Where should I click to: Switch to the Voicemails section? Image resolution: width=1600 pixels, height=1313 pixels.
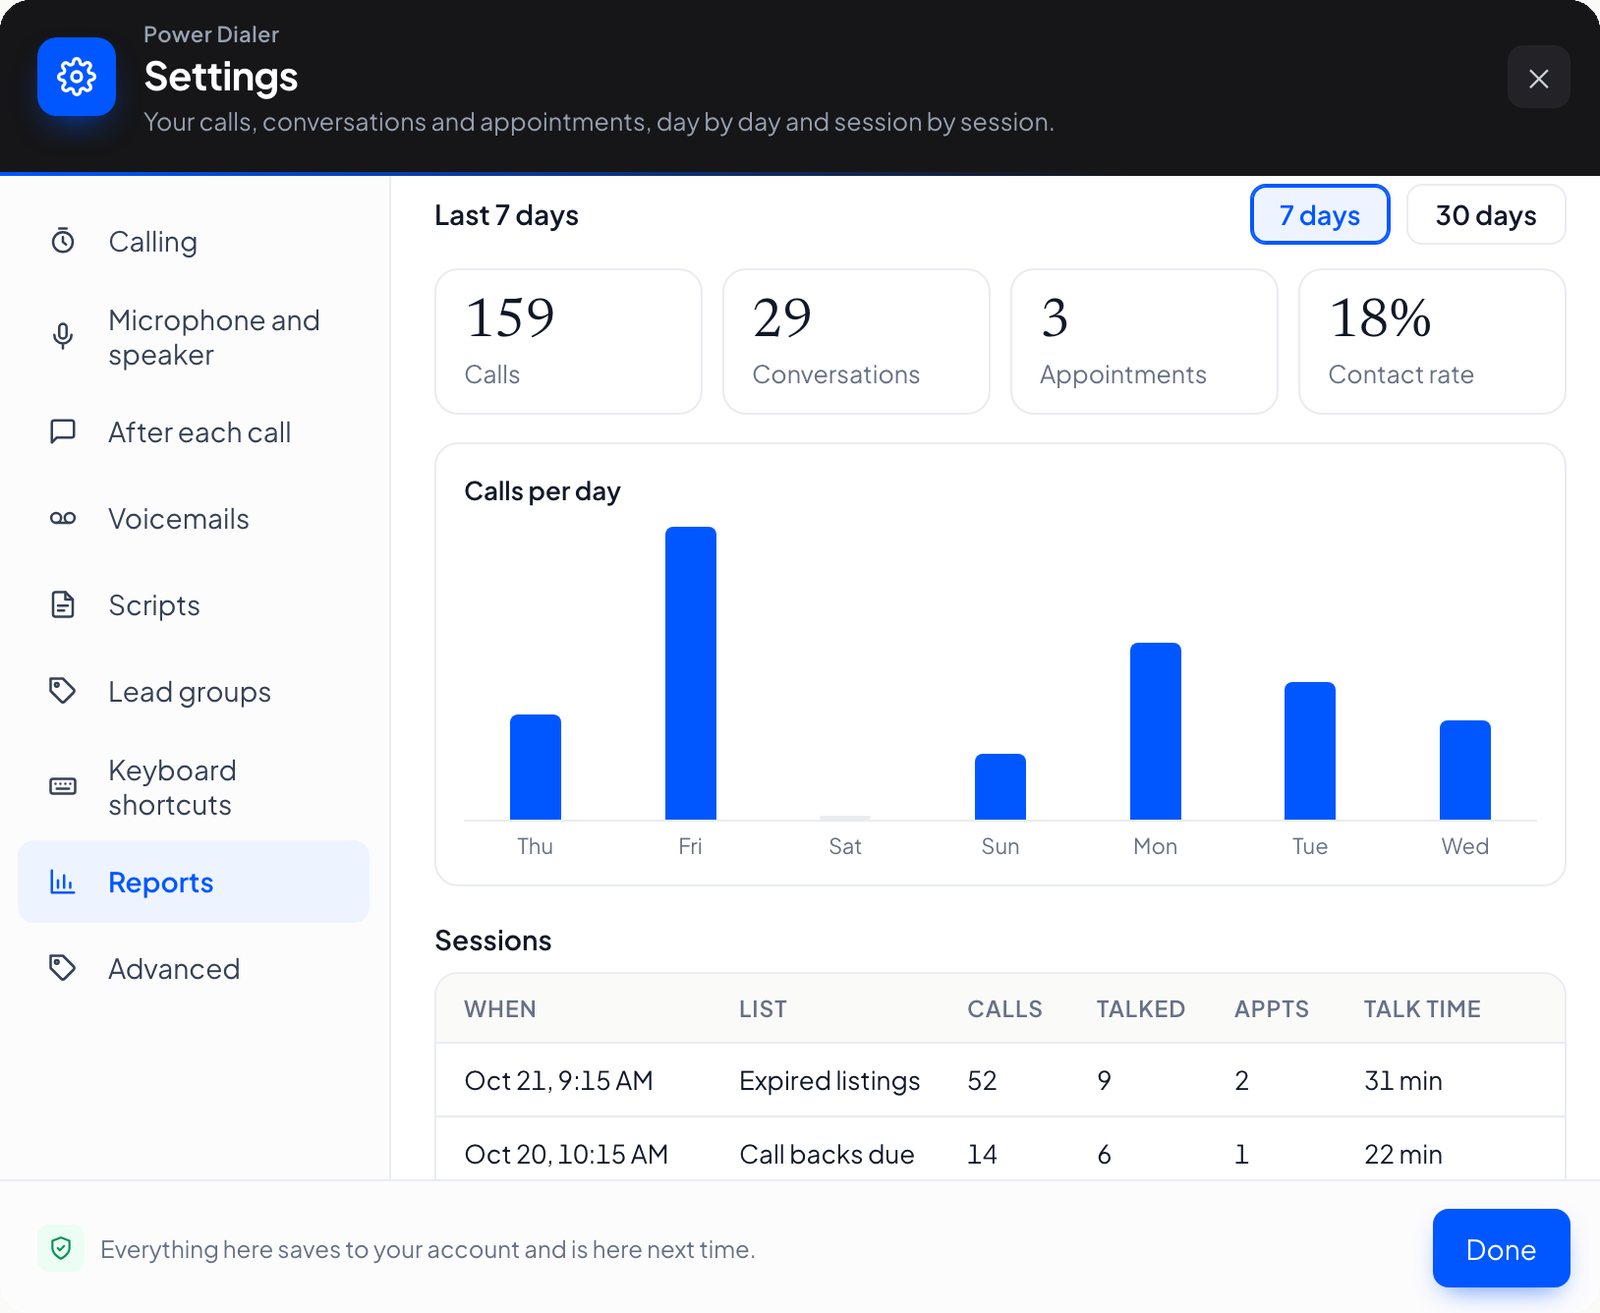tap(194, 519)
